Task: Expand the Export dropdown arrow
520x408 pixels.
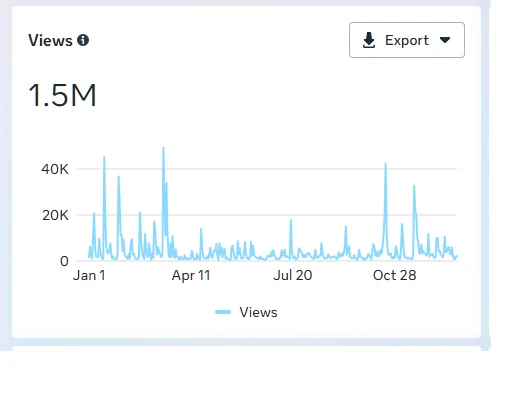Action: click(x=445, y=40)
